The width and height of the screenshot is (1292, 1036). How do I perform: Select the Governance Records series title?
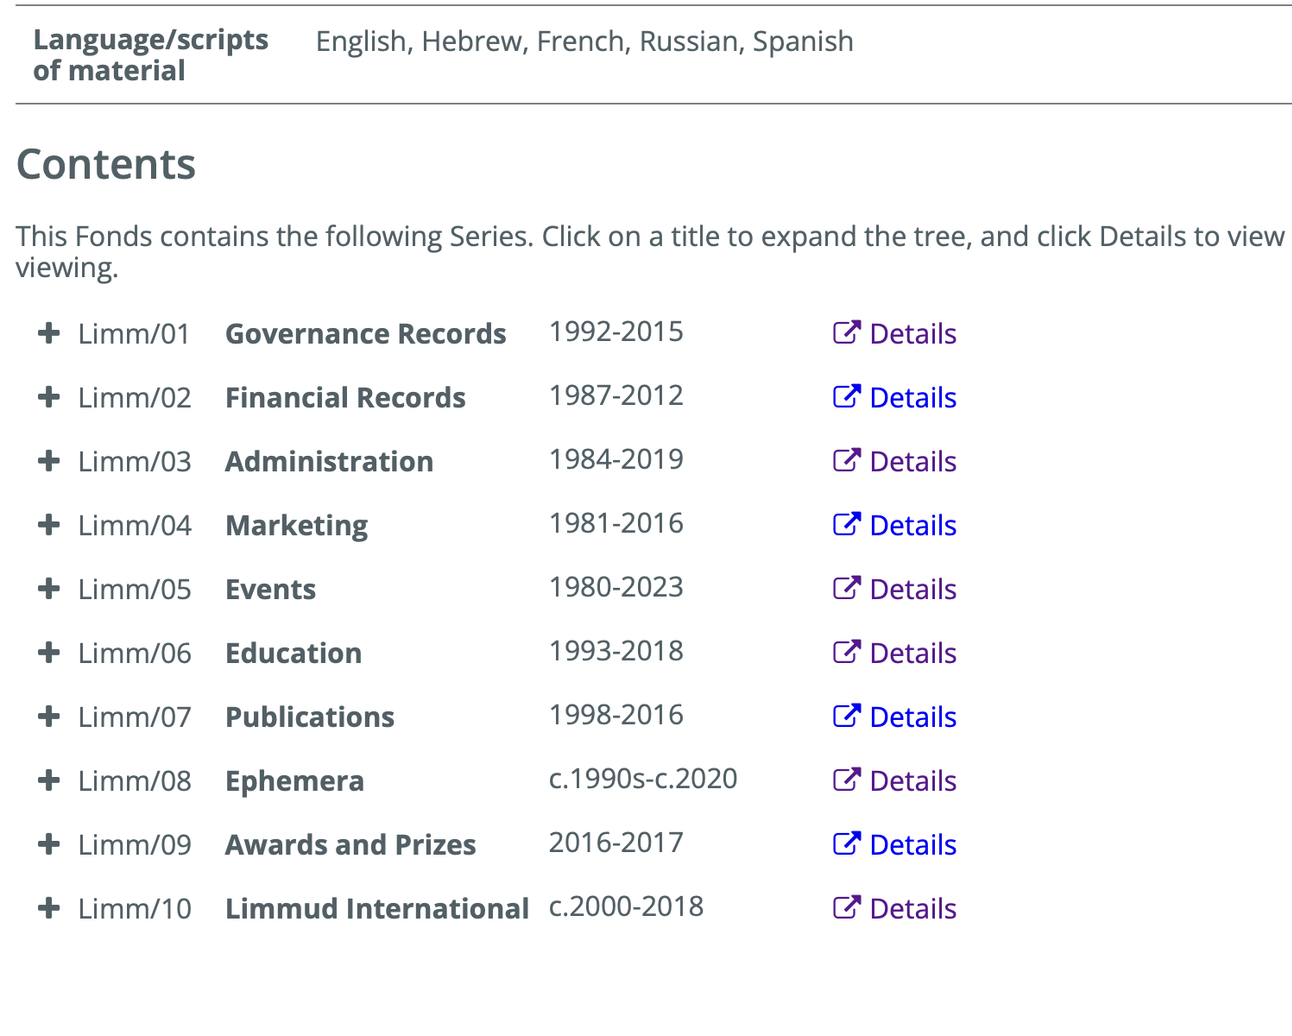[x=366, y=334]
